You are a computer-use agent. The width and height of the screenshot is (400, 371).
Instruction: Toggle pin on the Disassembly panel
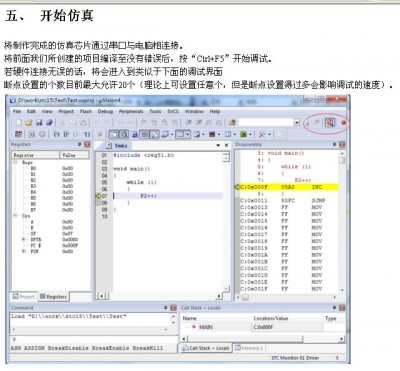[334, 144]
